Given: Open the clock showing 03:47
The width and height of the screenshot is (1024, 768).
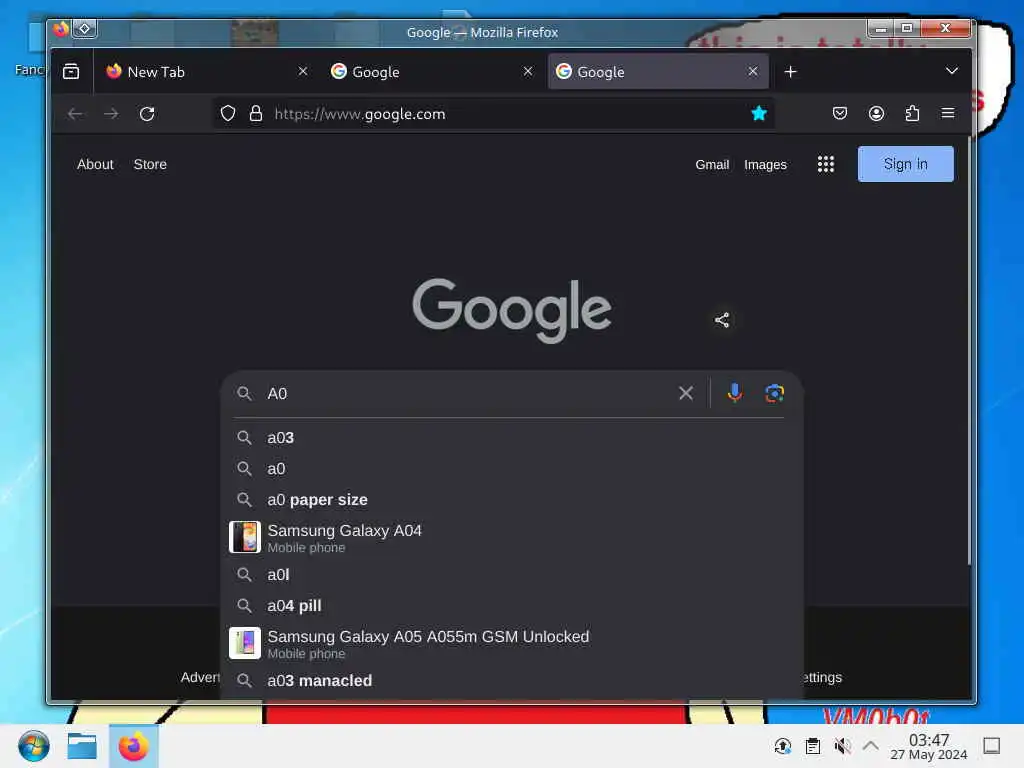Looking at the screenshot, I should click(x=928, y=746).
